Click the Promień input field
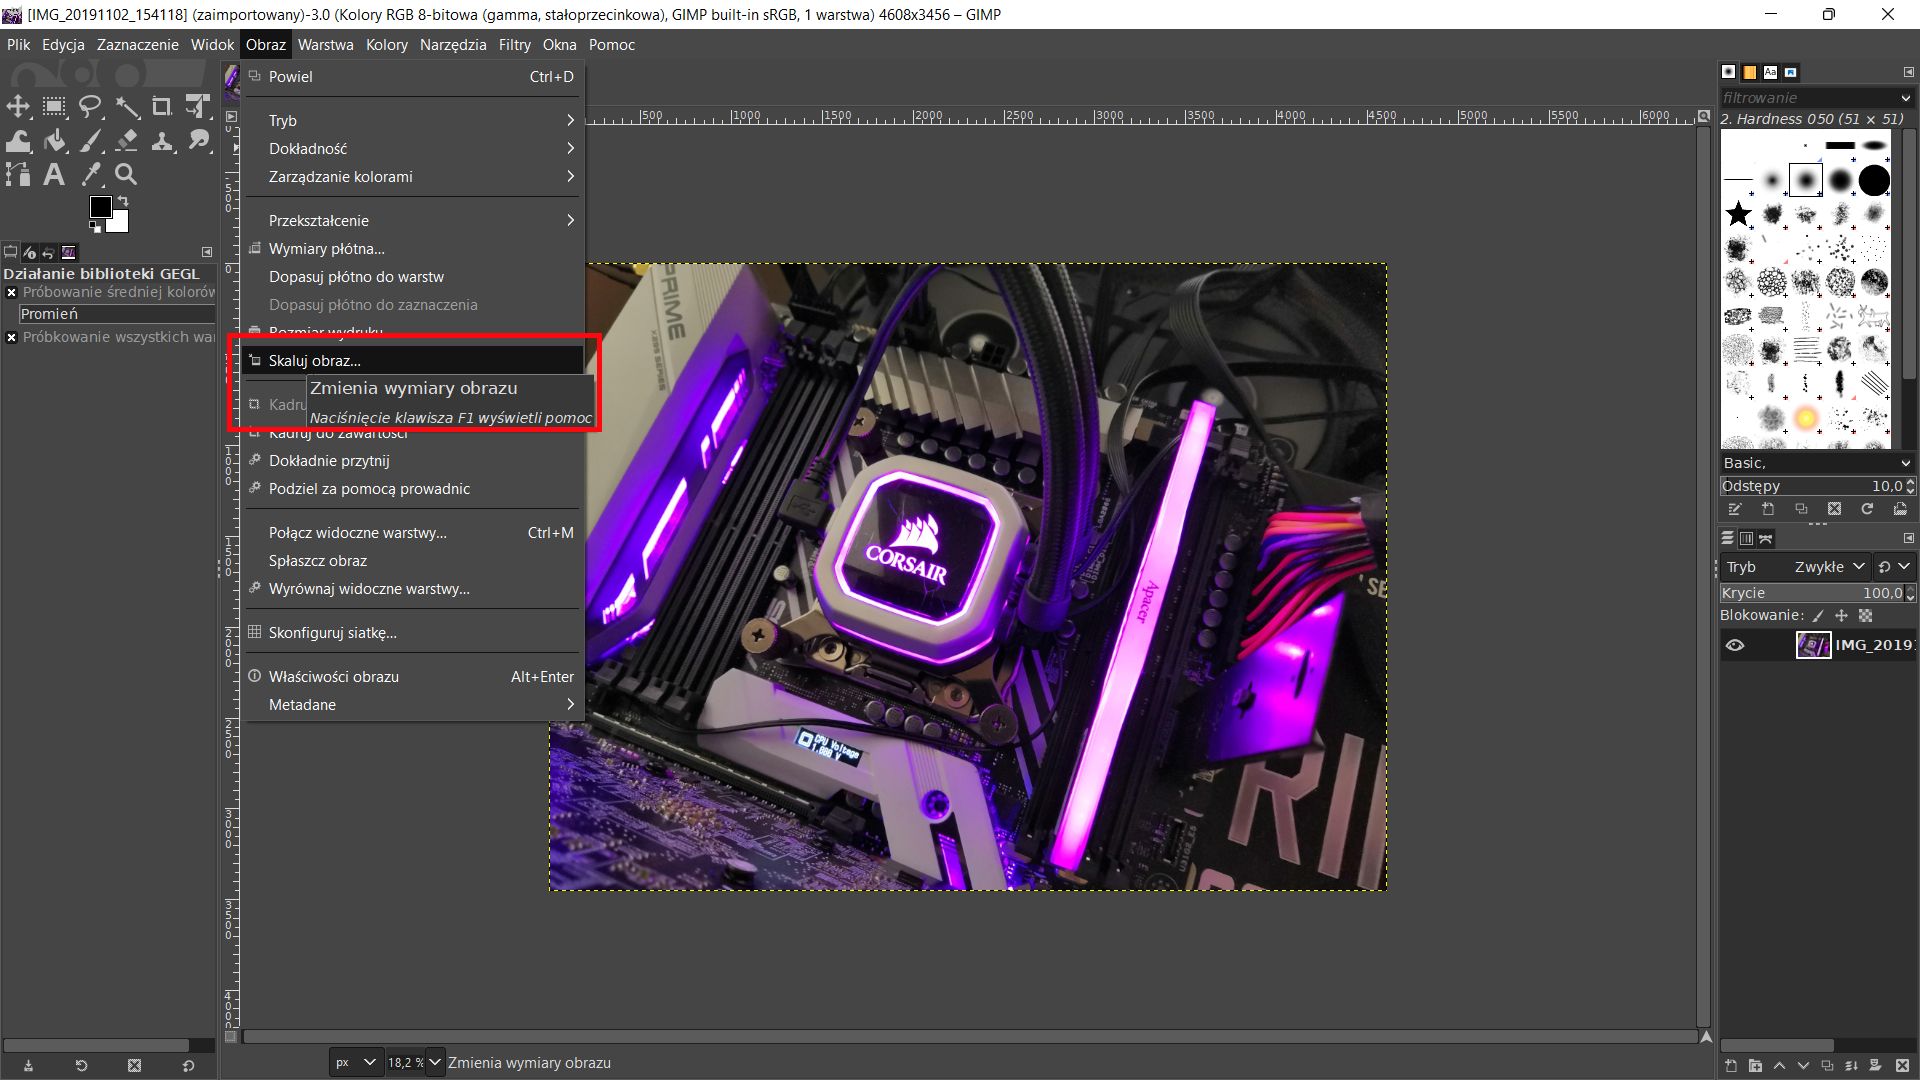 116,314
